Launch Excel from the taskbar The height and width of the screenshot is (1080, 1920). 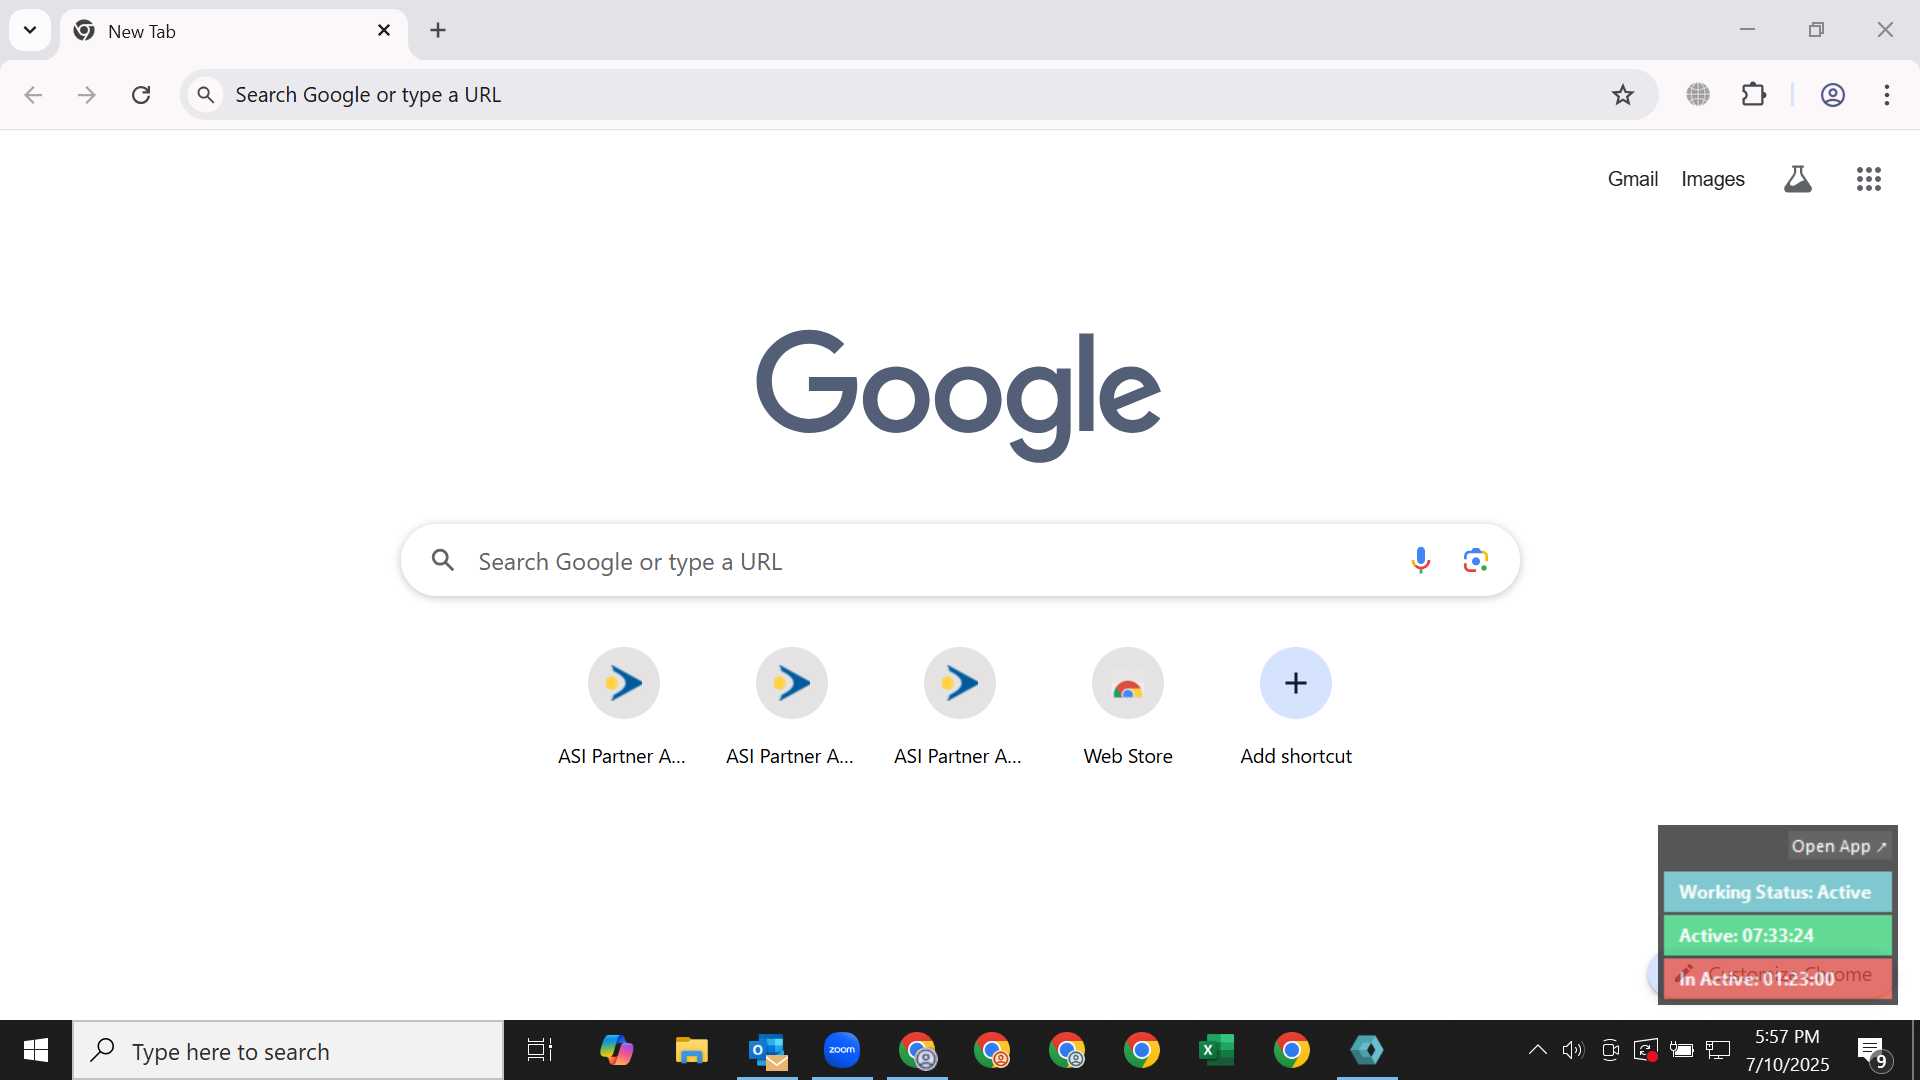[x=1216, y=1050]
